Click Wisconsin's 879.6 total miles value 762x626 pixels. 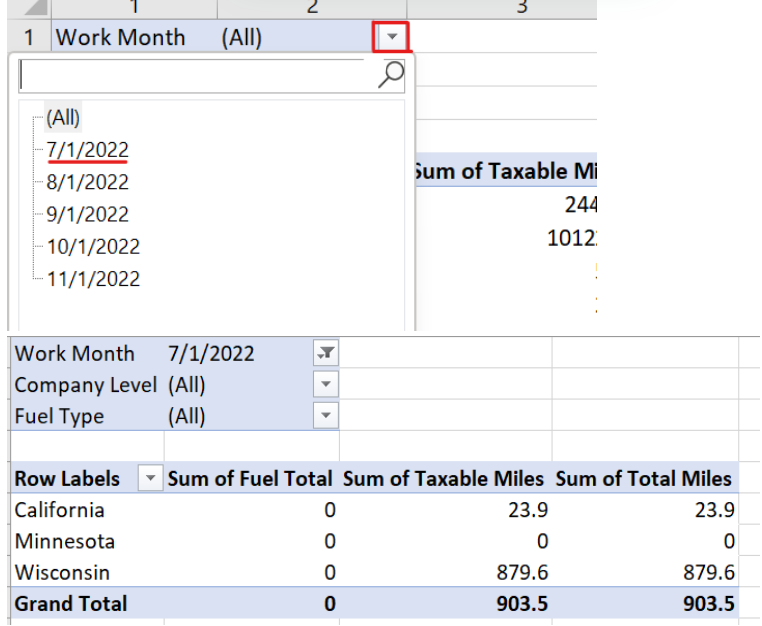coord(709,573)
